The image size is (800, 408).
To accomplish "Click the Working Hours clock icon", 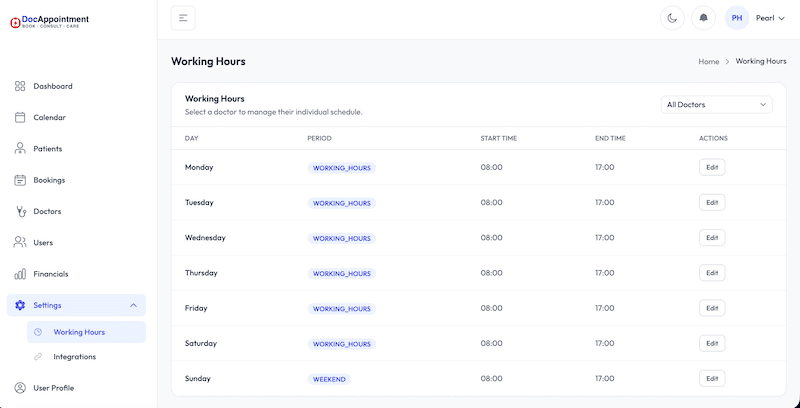I will [38, 332].
